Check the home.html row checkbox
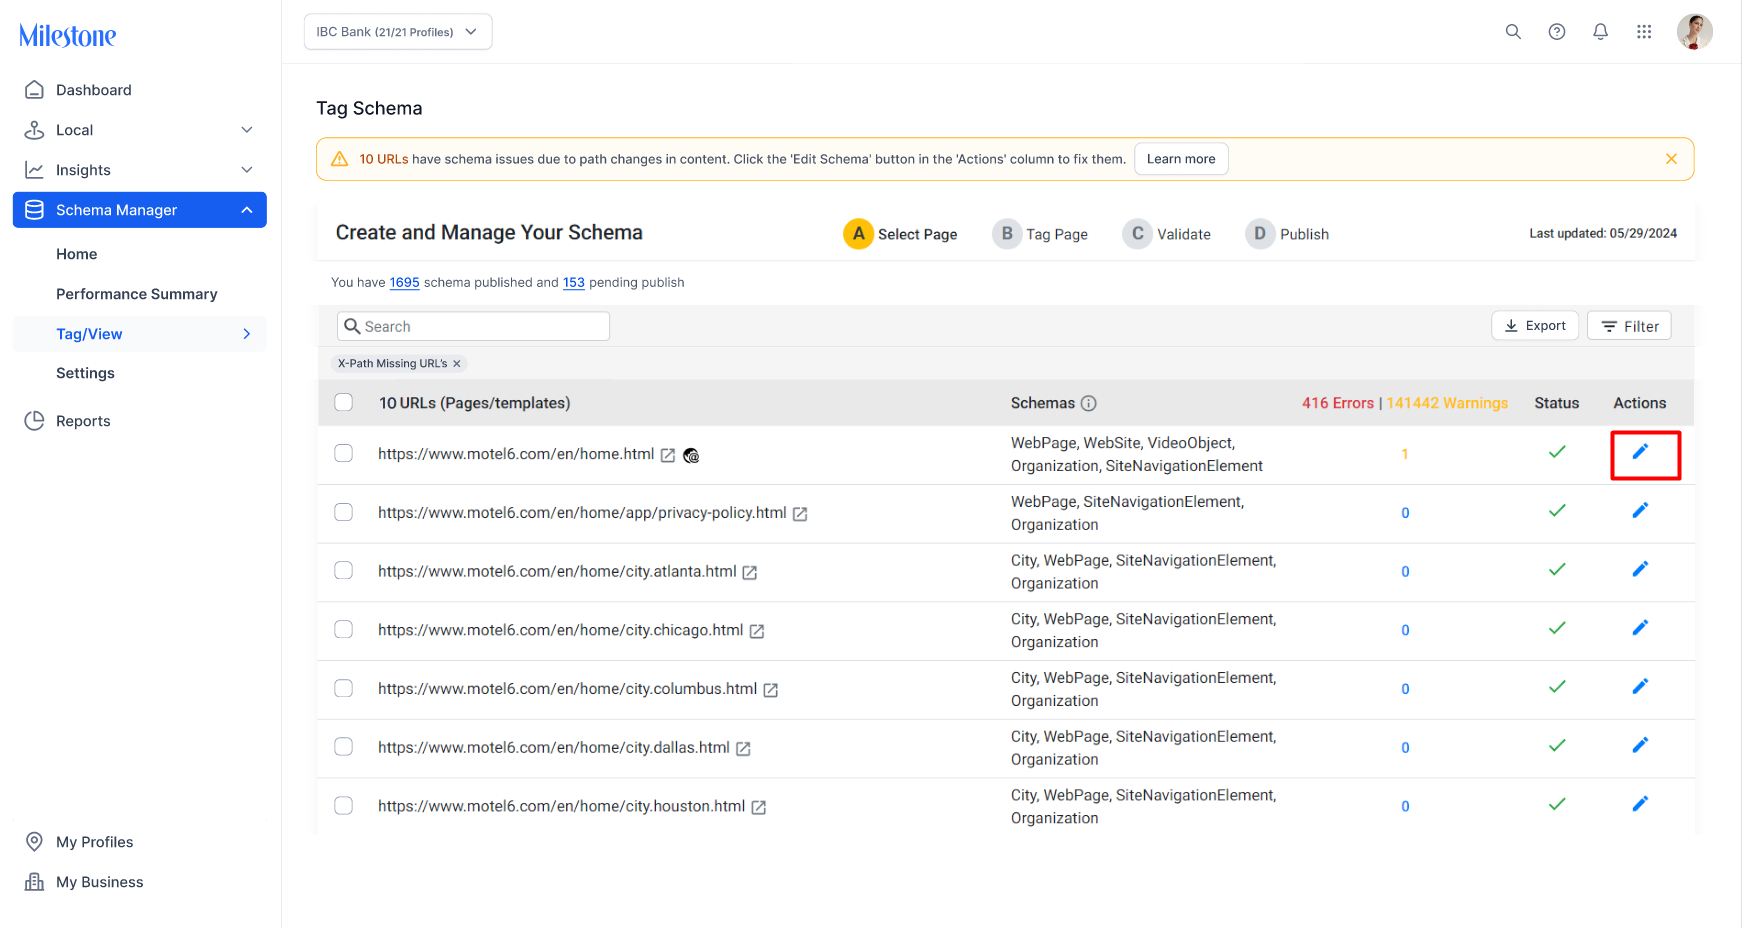The image size is (1742, 928). 344,453
